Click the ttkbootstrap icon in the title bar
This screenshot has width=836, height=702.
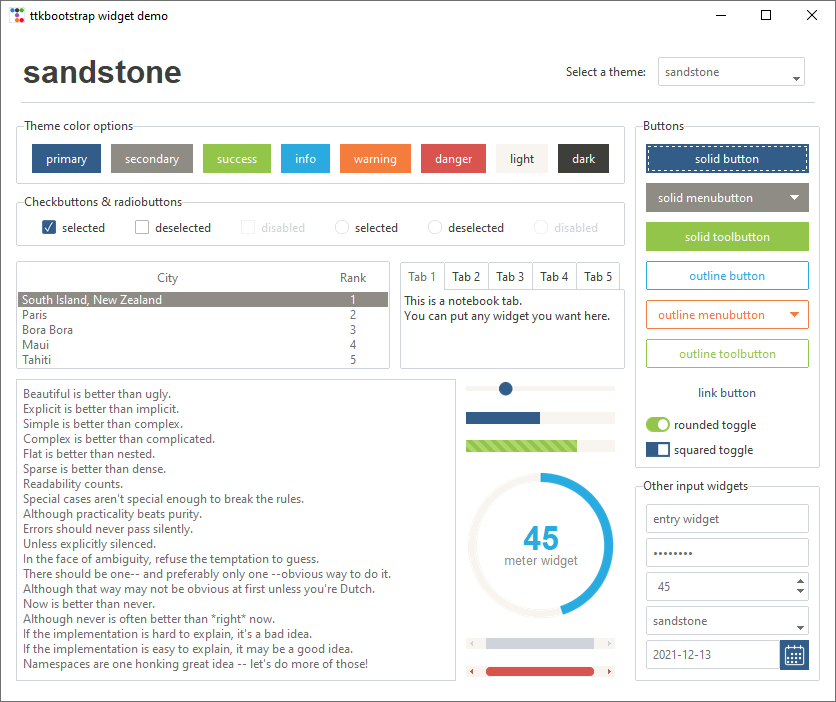[17, 15]
